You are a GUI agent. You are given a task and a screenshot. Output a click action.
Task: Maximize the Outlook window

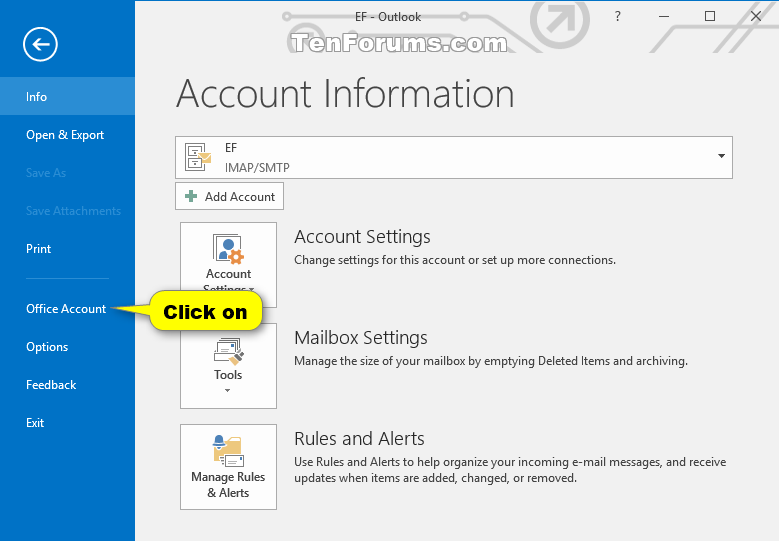[x=710, y=16]
